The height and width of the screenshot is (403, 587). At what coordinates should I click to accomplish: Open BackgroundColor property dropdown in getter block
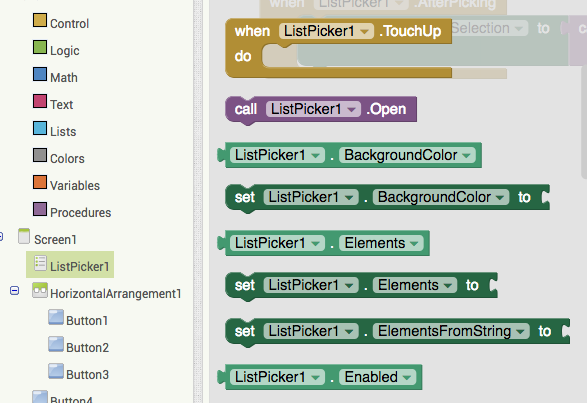407,155
